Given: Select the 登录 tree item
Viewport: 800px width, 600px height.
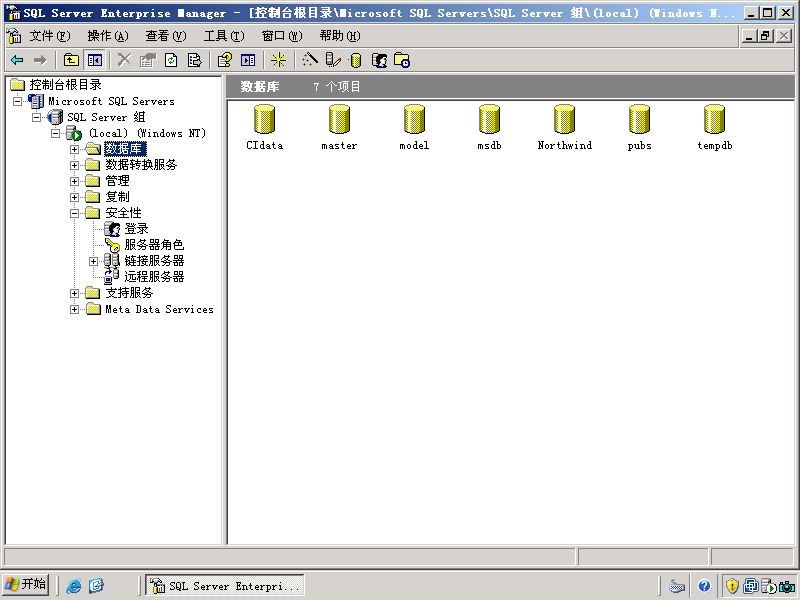Looking at the screenshot, I should point(136,229).
